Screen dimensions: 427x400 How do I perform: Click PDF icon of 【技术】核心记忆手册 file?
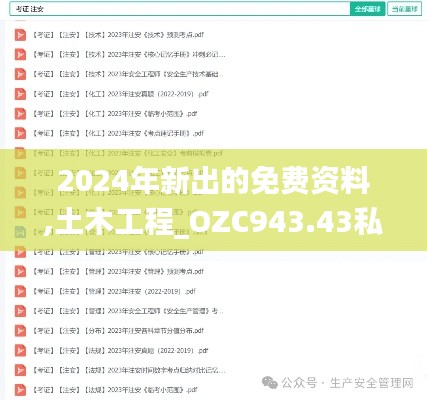pos(20,54)
